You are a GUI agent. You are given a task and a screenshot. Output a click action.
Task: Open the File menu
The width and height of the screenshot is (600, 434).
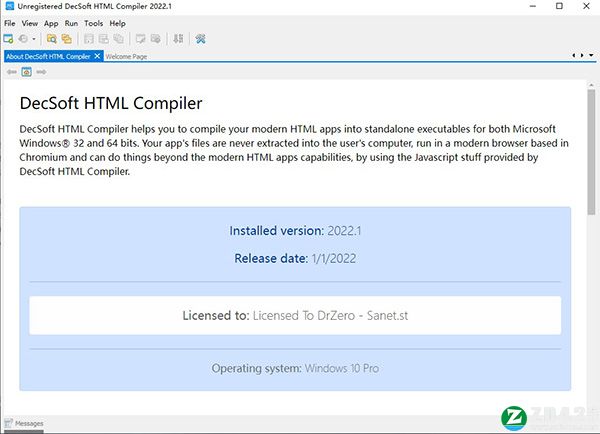10,23
